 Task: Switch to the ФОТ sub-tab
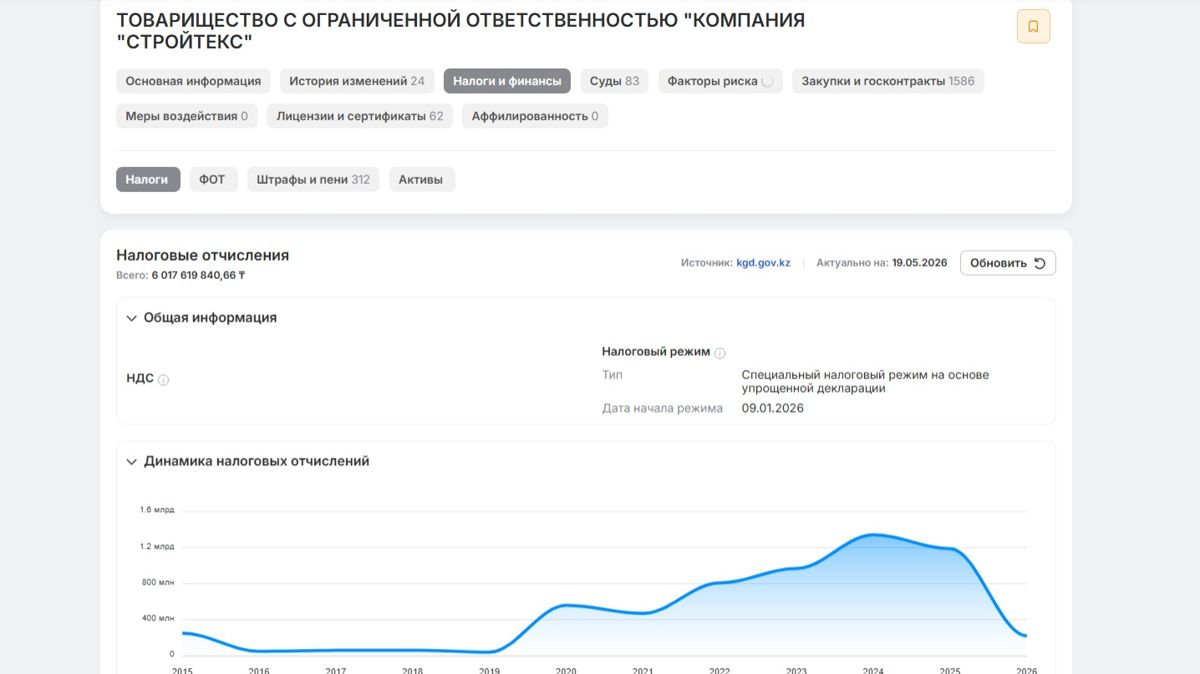tap(212, 180)
